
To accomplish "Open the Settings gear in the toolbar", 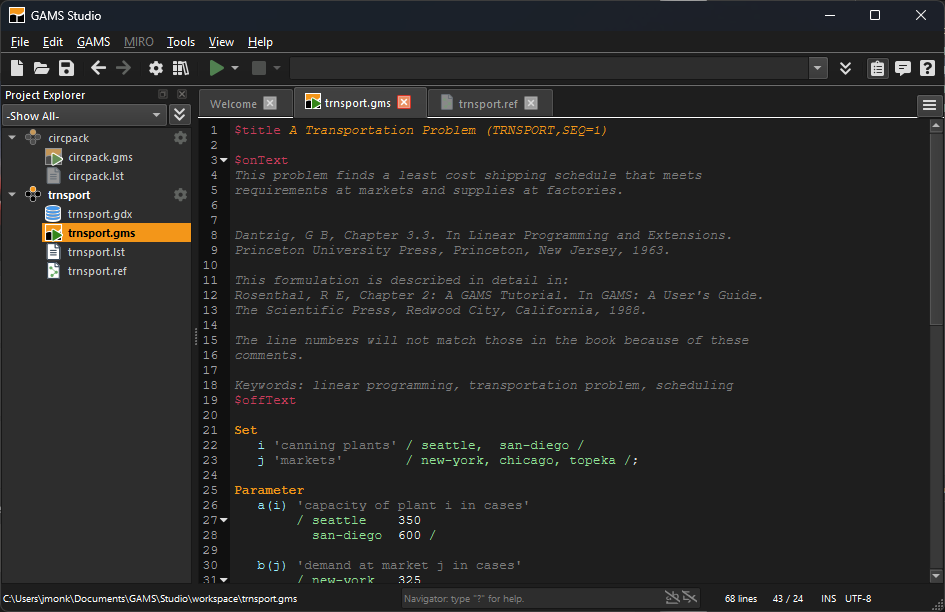I will point(155,68).
